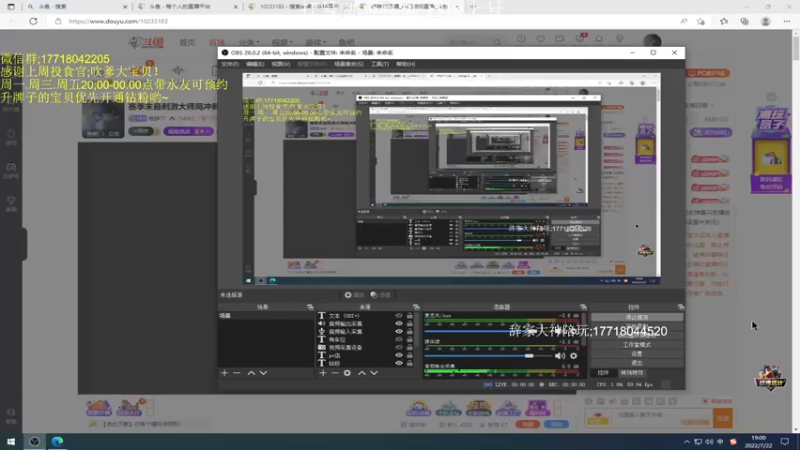800x450 pixels.
Task: Remove the selected scene with the minus icon
Action: click(236, 373)
